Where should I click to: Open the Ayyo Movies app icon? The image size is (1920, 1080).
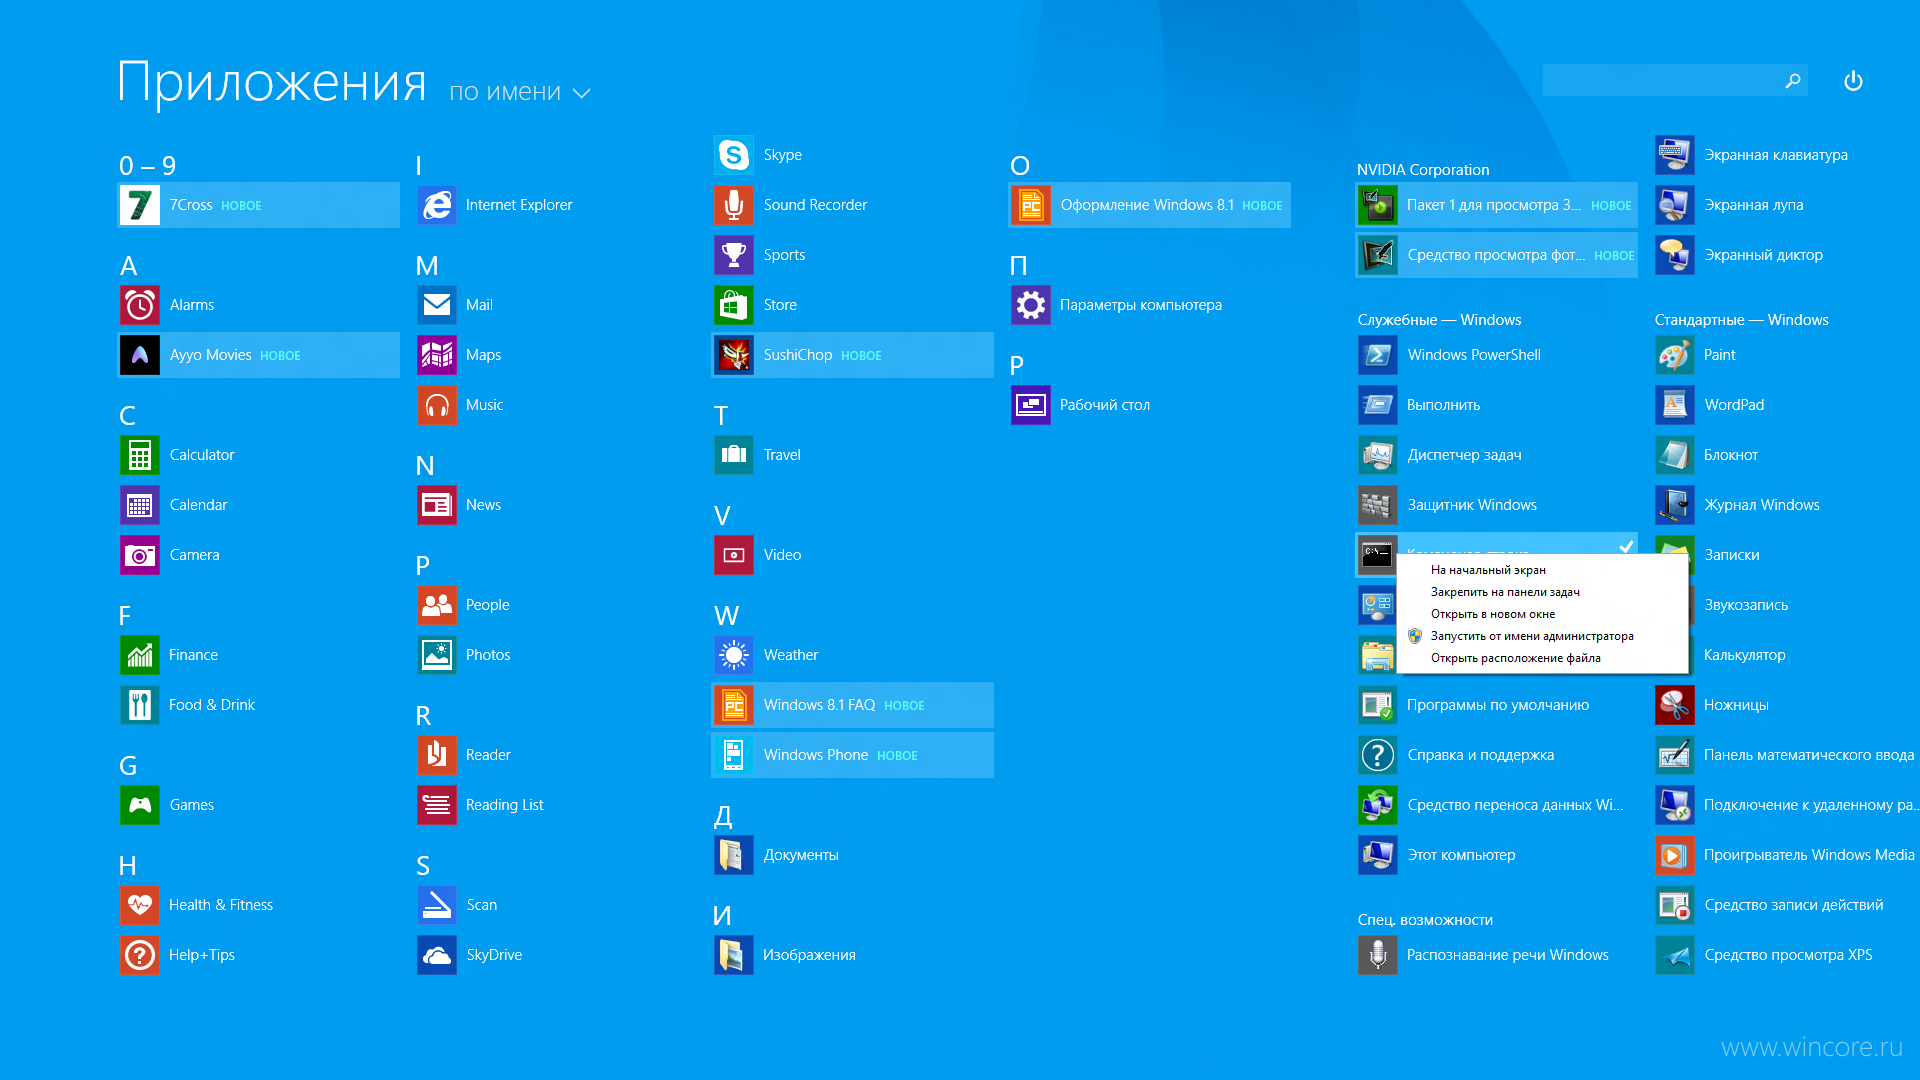tap(140, 355)
